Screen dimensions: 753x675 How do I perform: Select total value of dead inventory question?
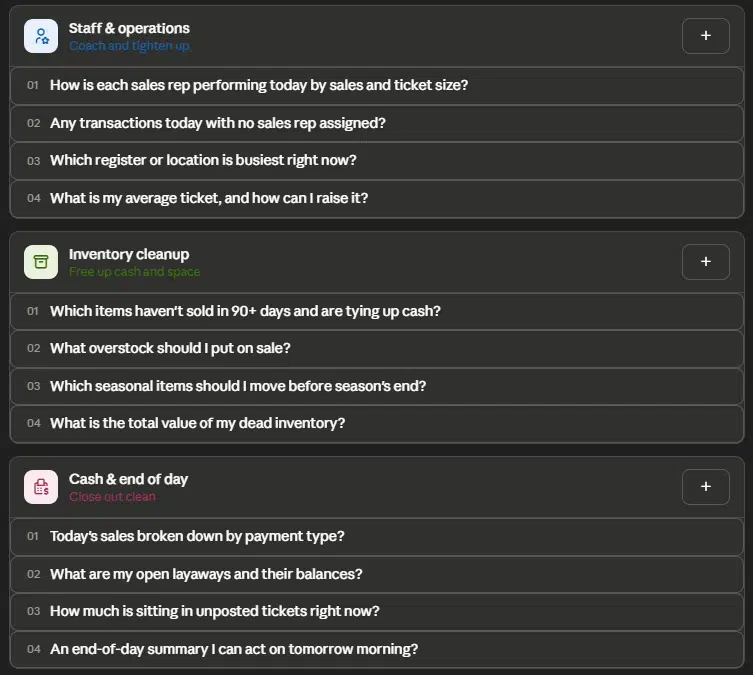point(377,423)
